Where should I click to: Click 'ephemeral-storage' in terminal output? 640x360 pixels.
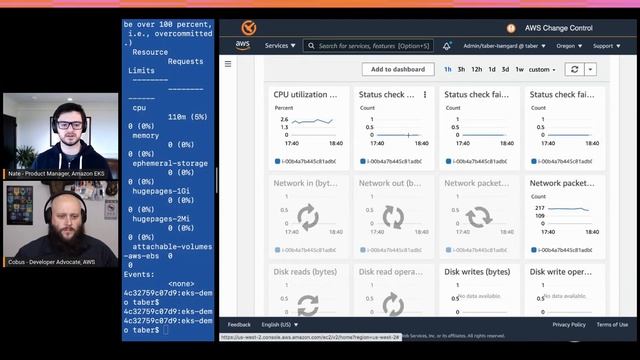pyautogui.click(x=170, y=163)
